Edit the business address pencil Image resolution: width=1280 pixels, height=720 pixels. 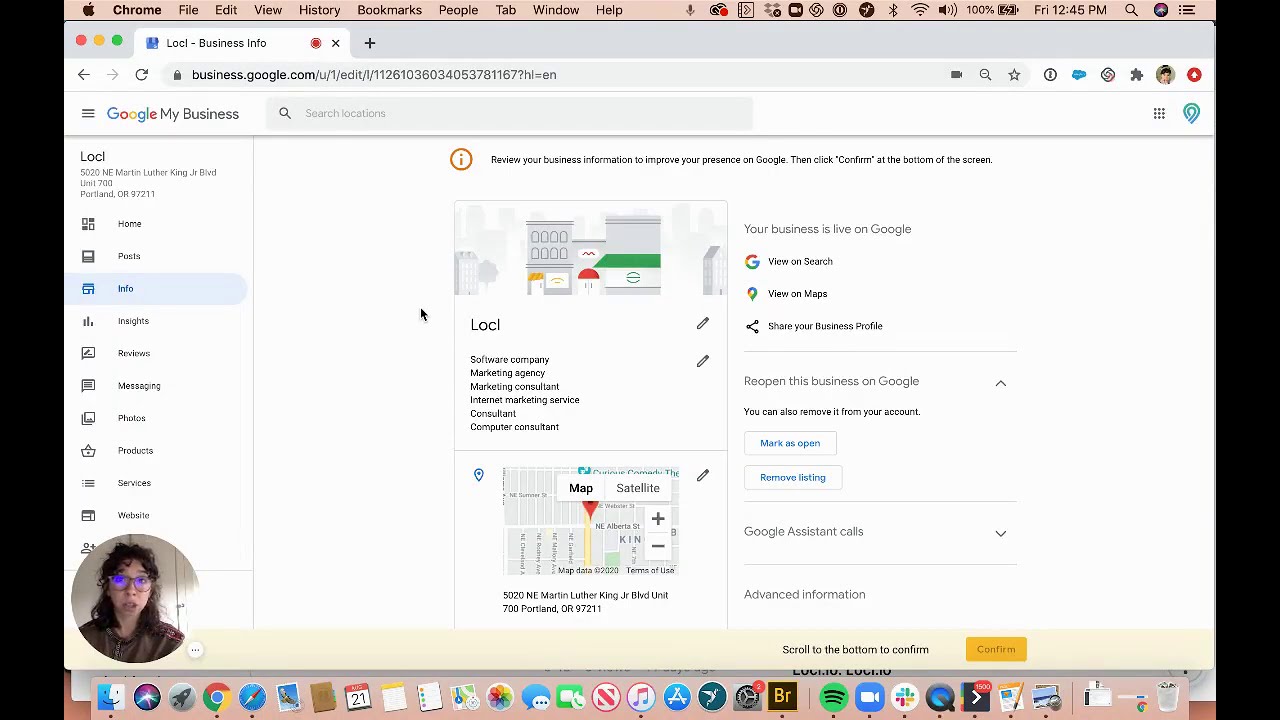(x=703, y=475)
